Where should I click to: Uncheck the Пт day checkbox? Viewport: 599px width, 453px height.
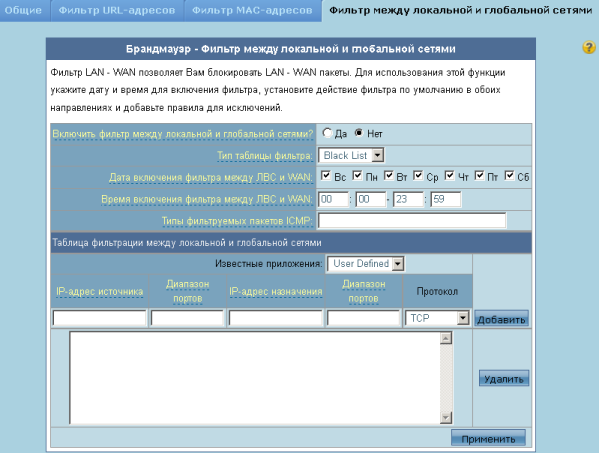[x=479, y=175]
